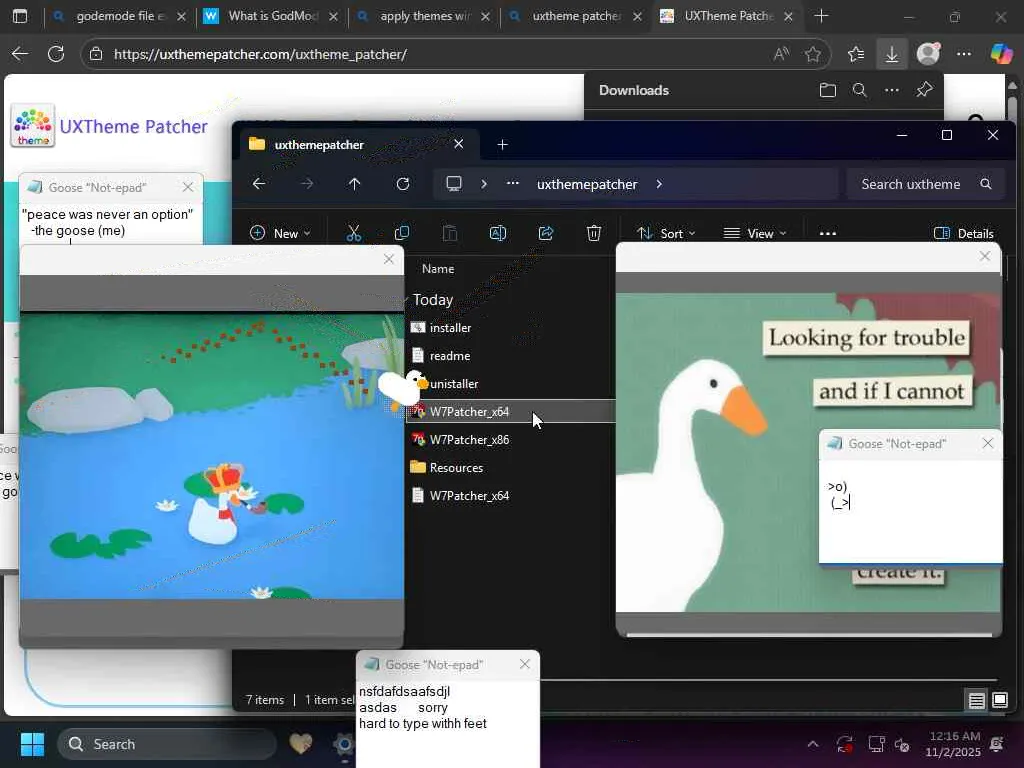
Task: Add a new File Explorer tab
Action: pyautogui.click(x=502, y=144)
